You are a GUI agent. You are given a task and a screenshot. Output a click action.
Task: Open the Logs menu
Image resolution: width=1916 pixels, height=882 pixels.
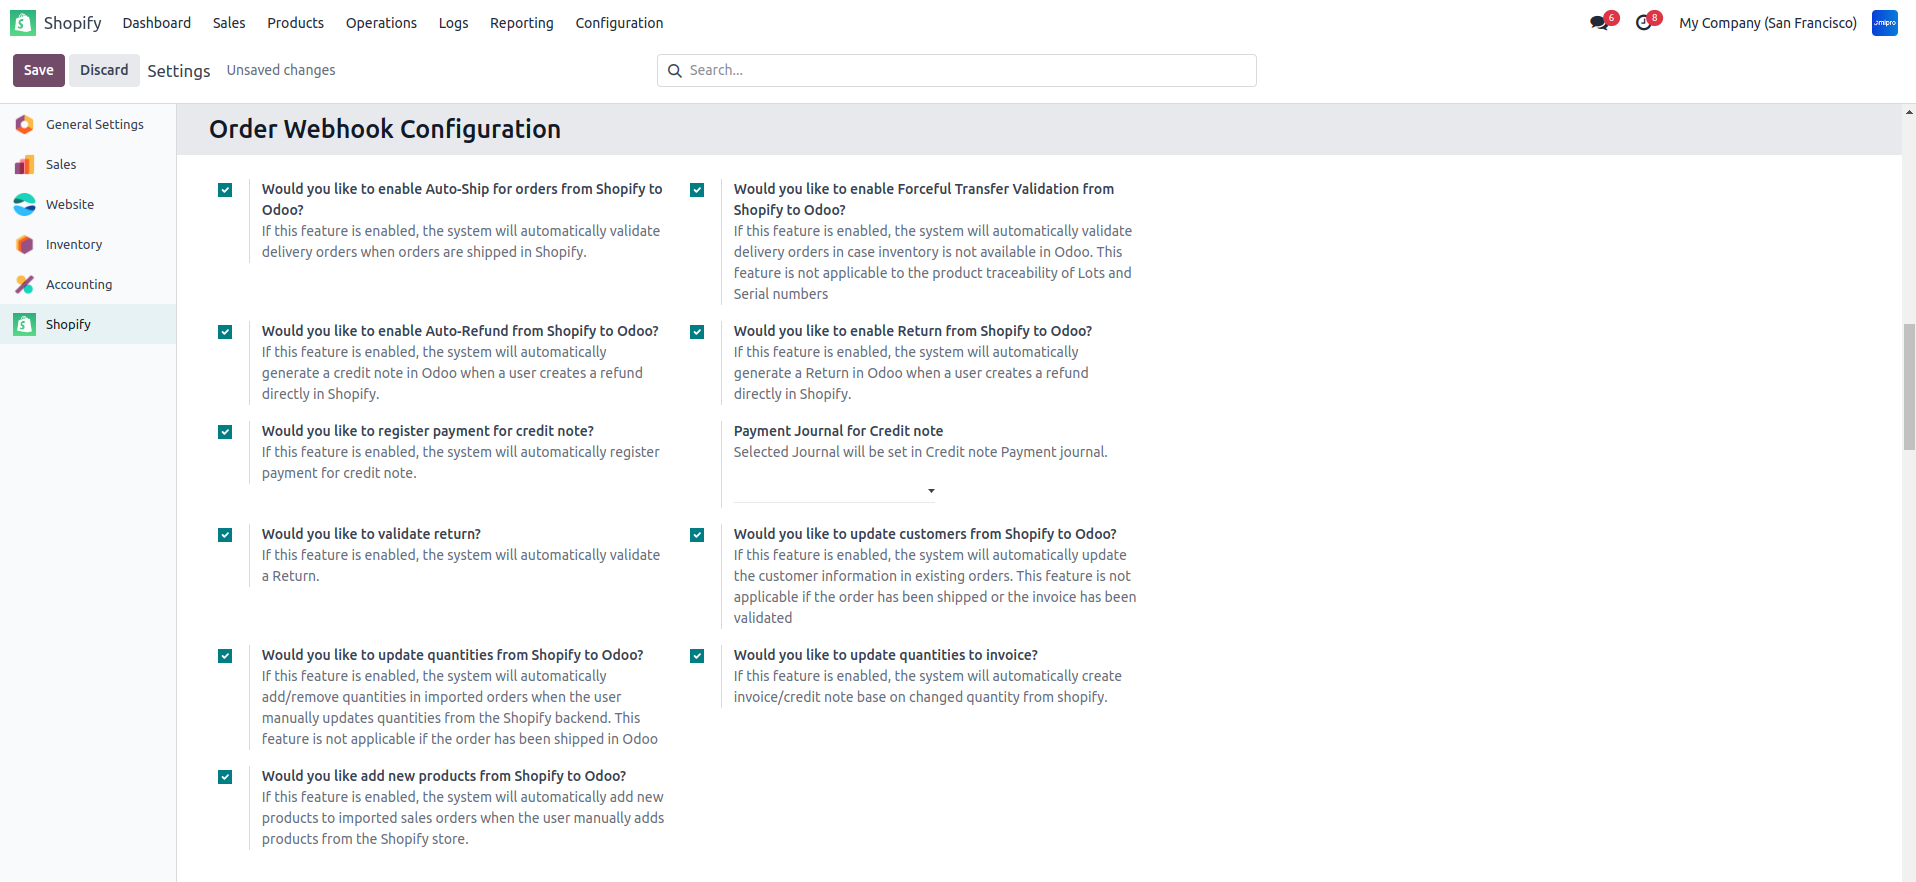453,23
